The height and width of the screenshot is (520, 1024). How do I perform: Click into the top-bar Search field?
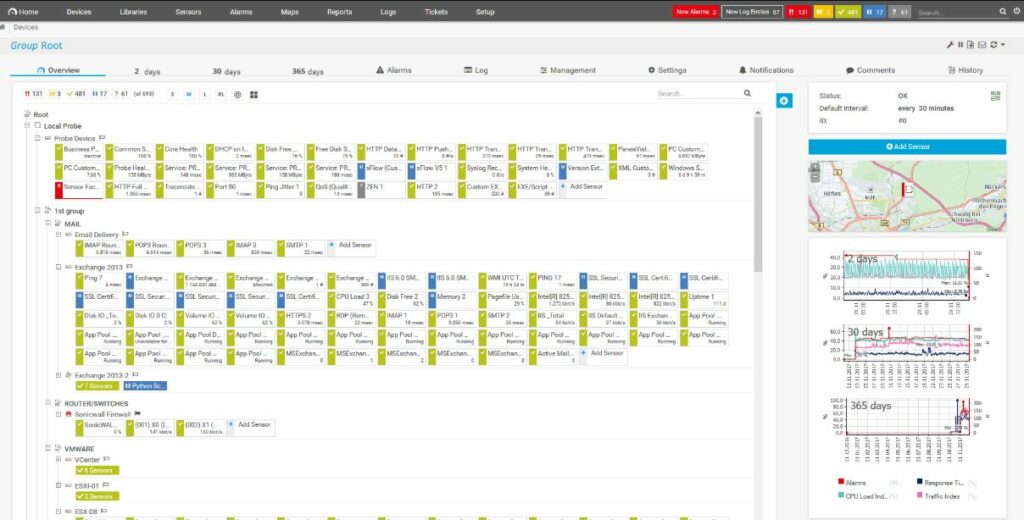(957, 12)
